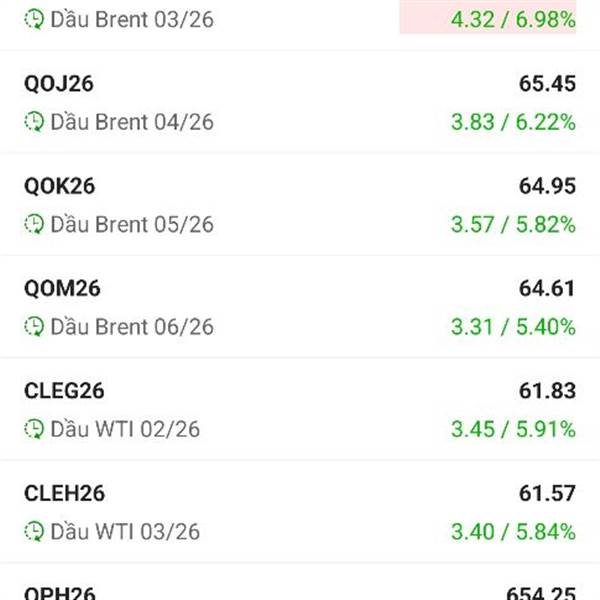The image size is (600, 600).
Task: Open the QOM26 contract details
Action: tap(62, 289)
